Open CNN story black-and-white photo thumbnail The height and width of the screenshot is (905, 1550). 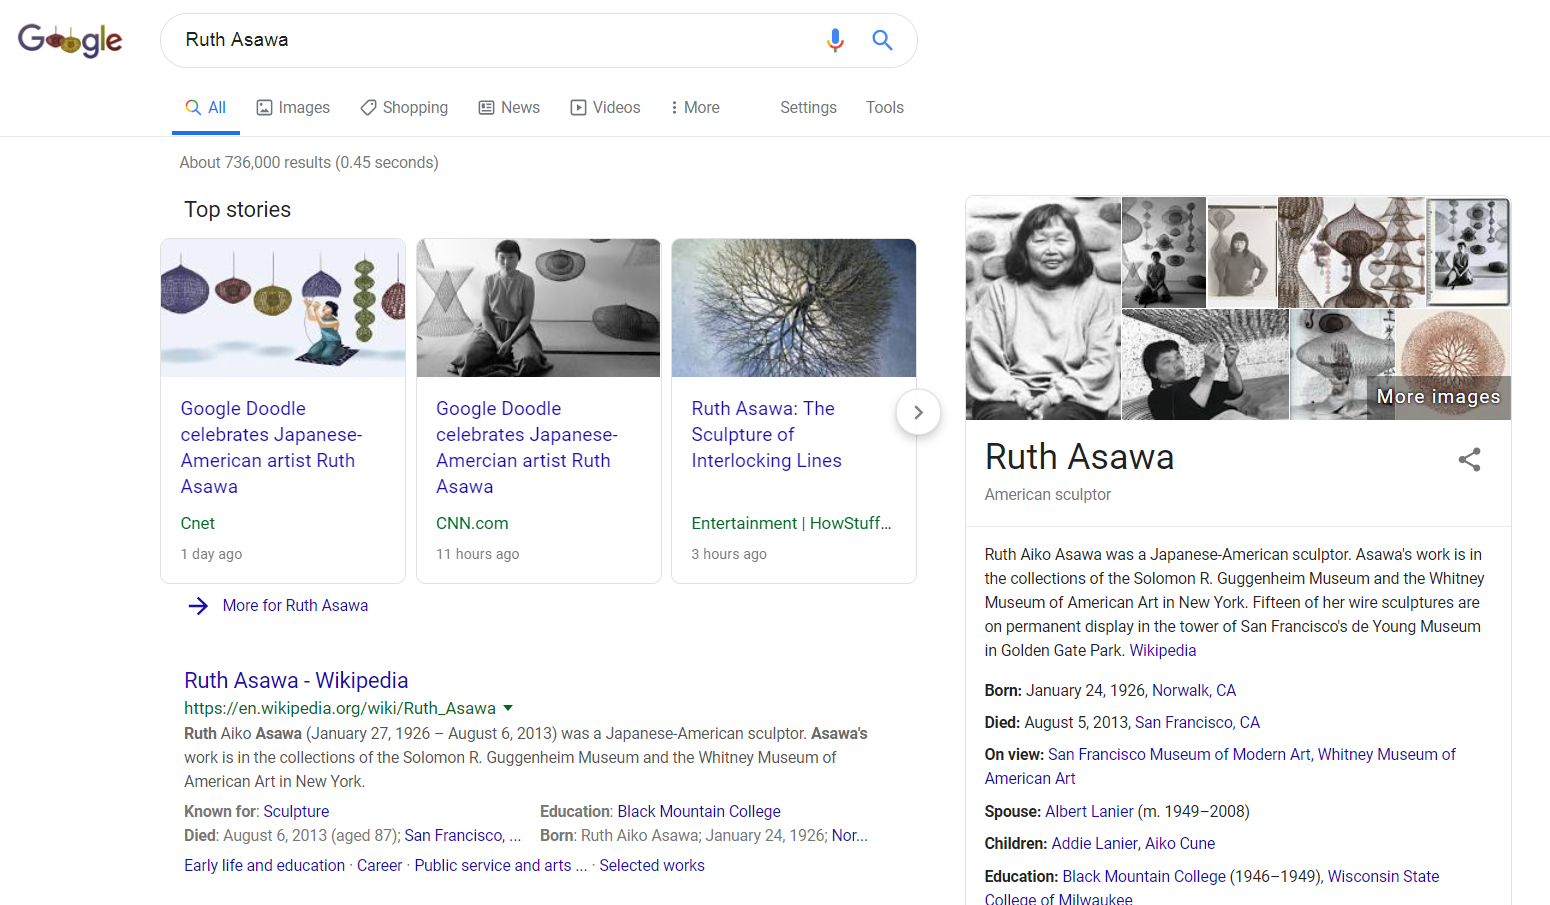point(539,308)
